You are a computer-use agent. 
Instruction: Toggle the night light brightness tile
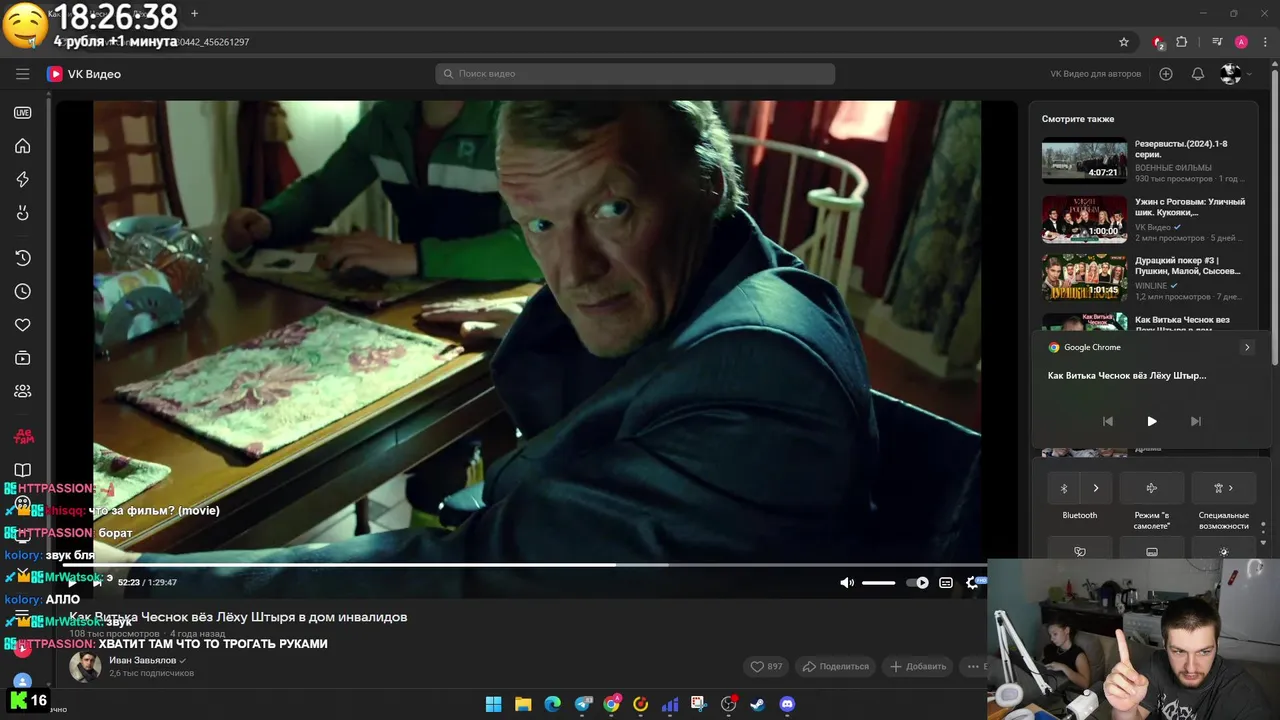tap(1224, 551)
